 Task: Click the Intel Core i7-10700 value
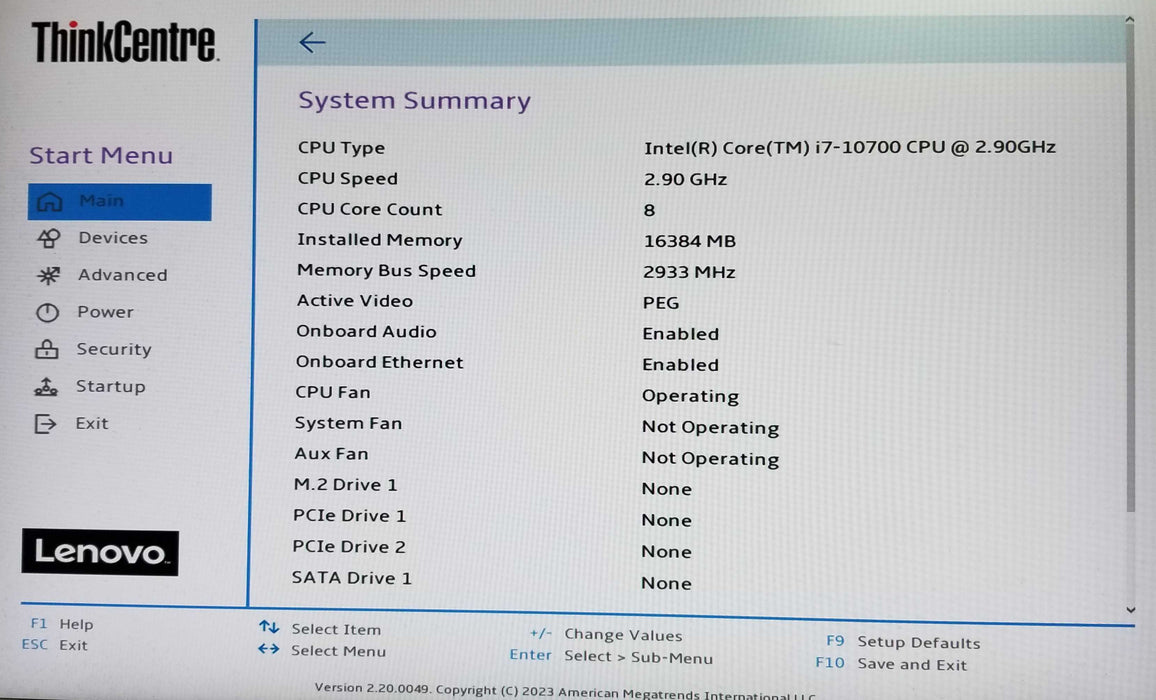(849, 148)
